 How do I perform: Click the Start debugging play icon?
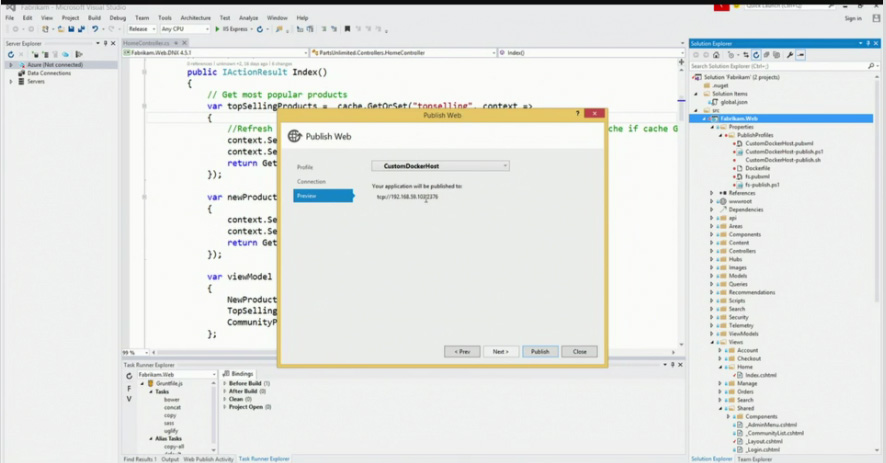217,29
